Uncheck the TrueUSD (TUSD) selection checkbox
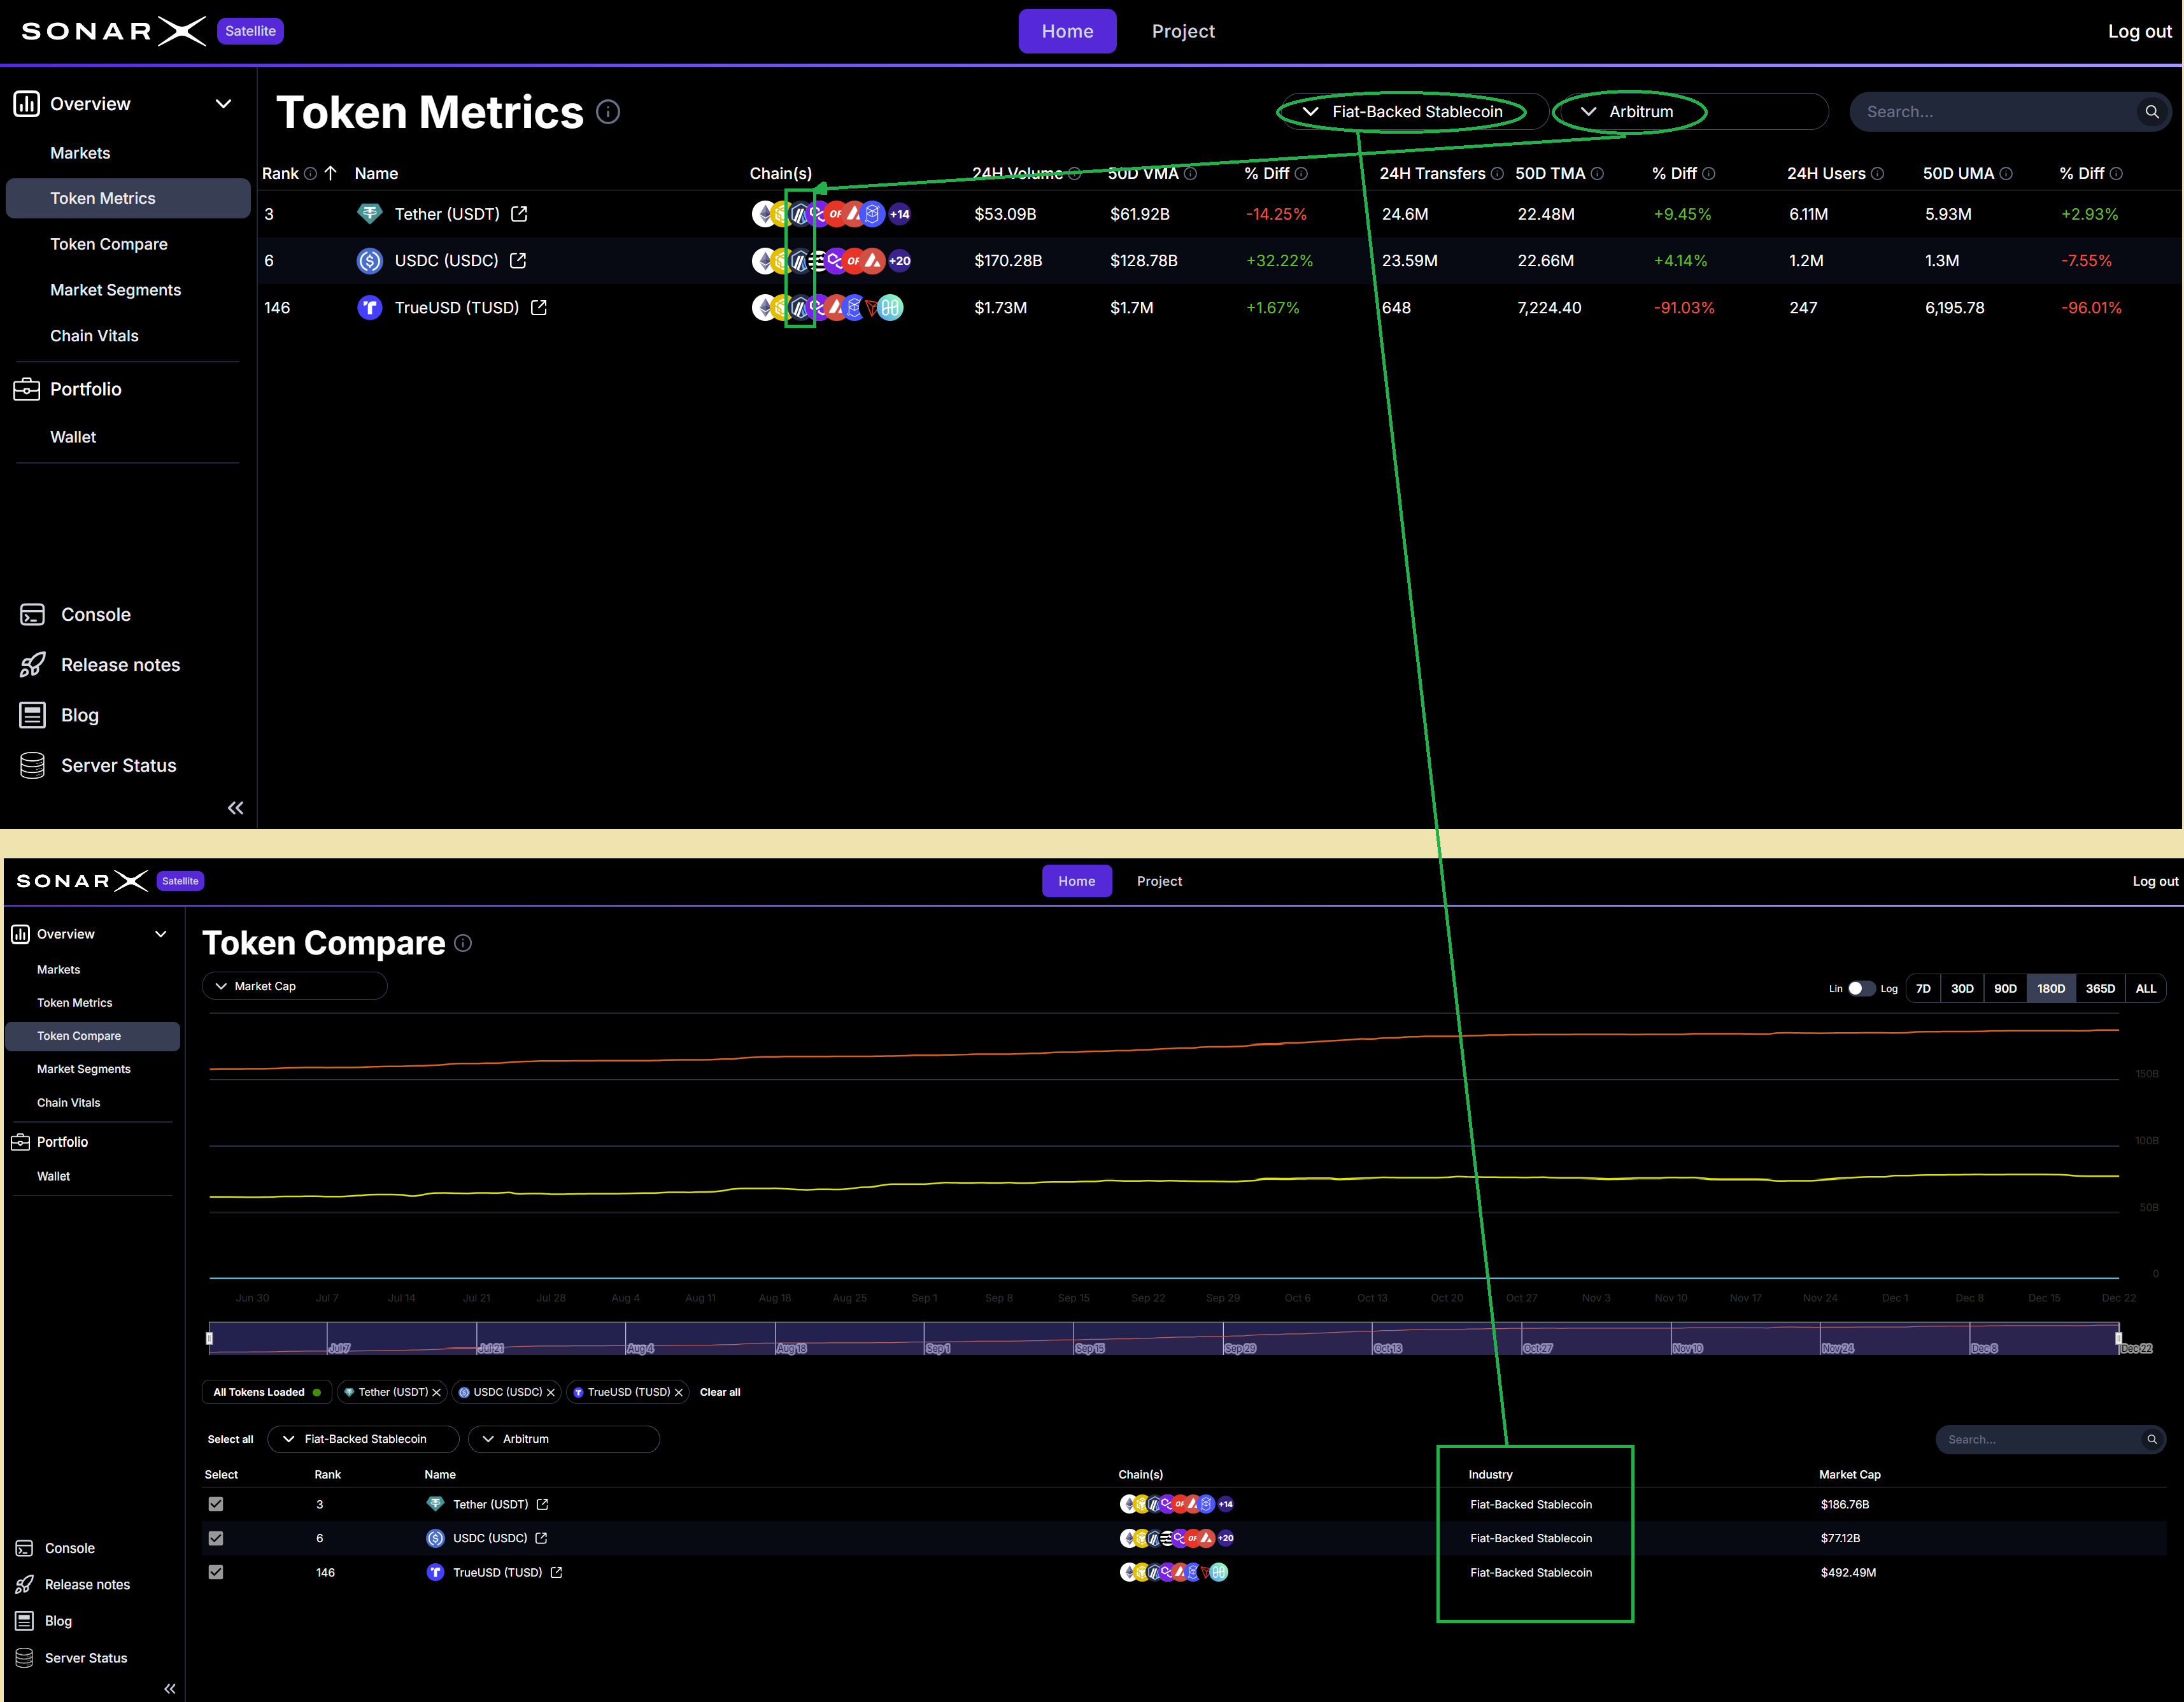This screenshot has width=2184, height=1702. tap(216, 1572)
